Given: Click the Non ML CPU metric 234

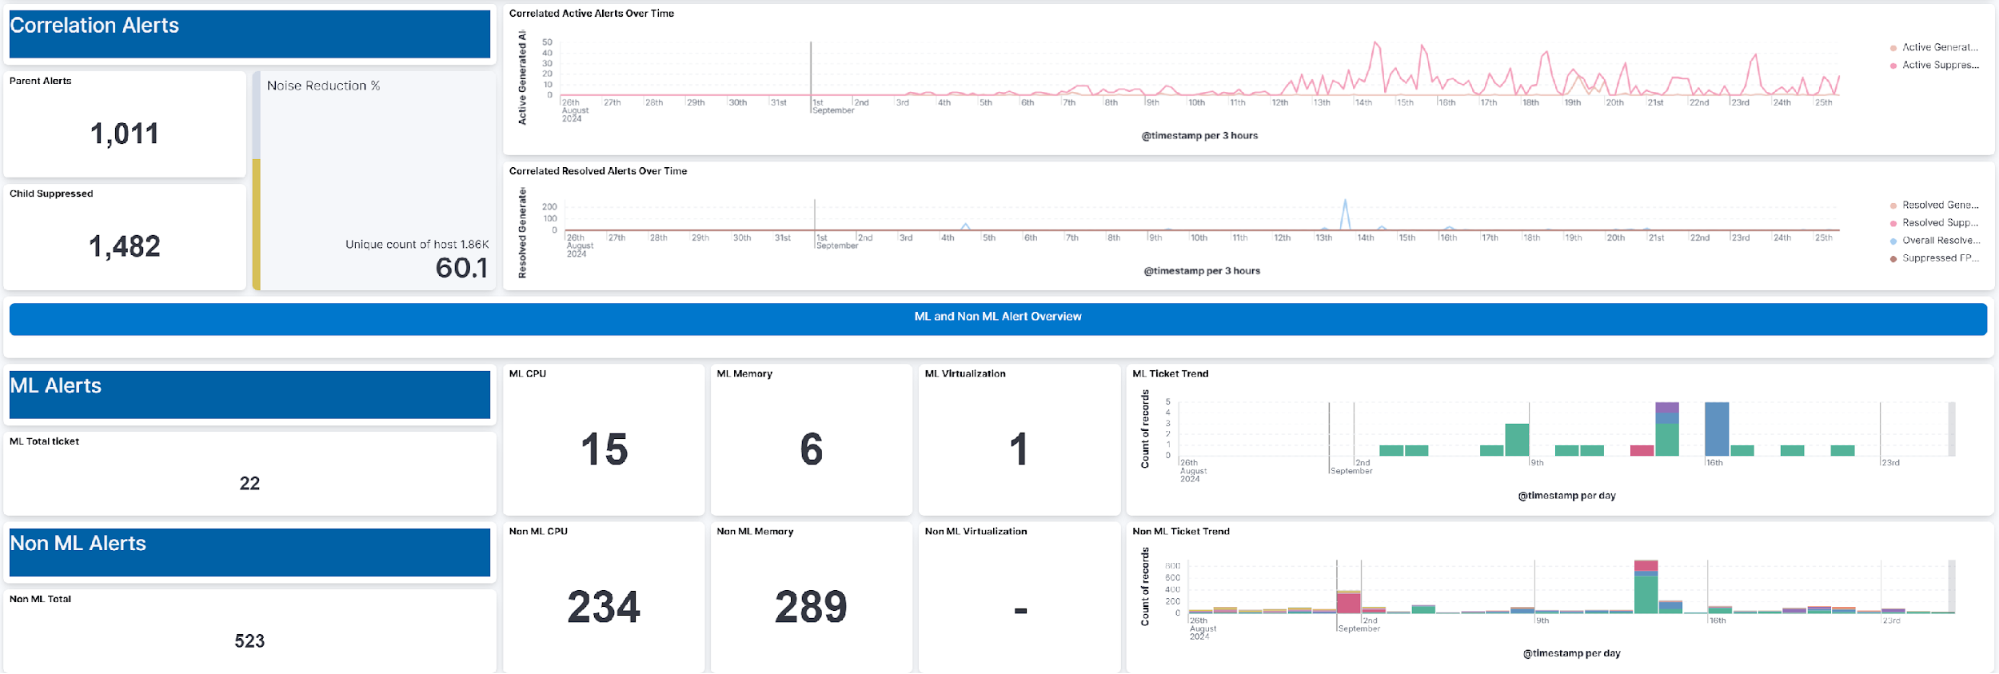Looking at the screenshot, I should click(604, 607).
